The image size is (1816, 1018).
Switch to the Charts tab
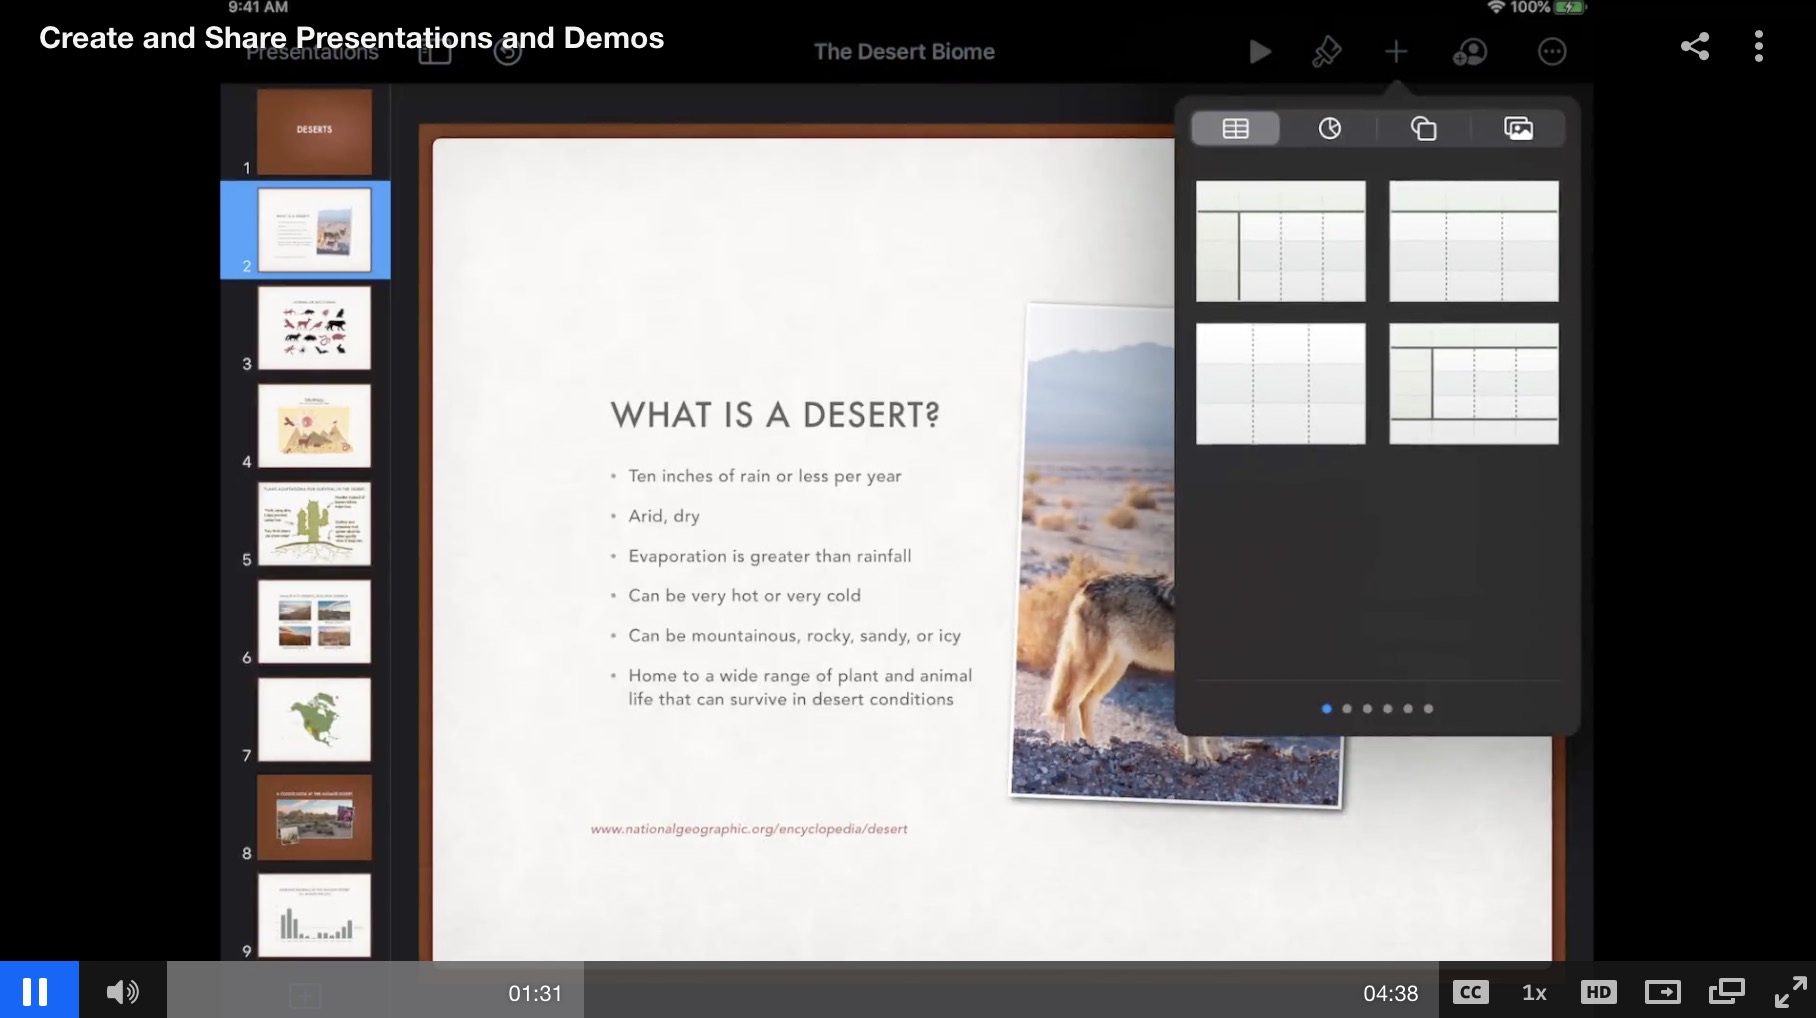pos(1329,128)
